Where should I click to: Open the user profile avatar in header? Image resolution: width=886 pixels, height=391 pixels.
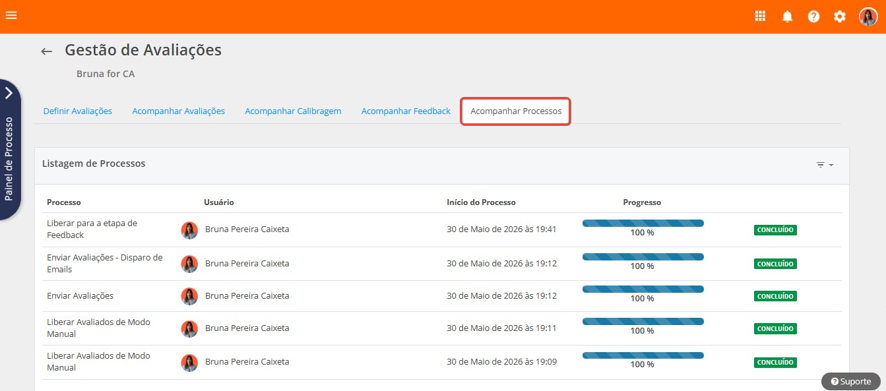[868, 16]
